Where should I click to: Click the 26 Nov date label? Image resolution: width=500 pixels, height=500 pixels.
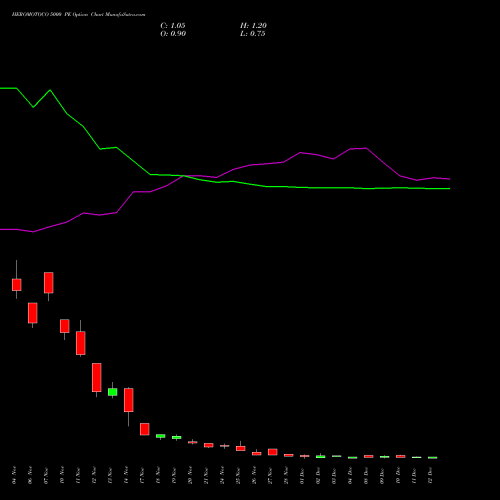(x=254, y=475)
